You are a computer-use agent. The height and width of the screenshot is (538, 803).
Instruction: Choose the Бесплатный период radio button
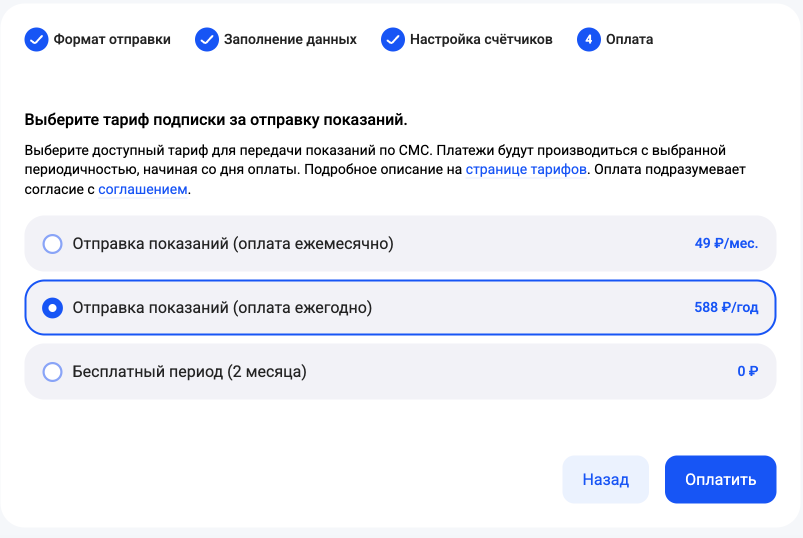pos(53,372)
